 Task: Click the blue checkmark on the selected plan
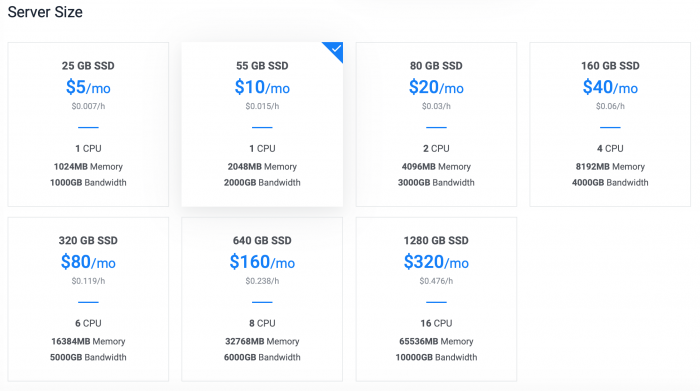coord(336,49)
